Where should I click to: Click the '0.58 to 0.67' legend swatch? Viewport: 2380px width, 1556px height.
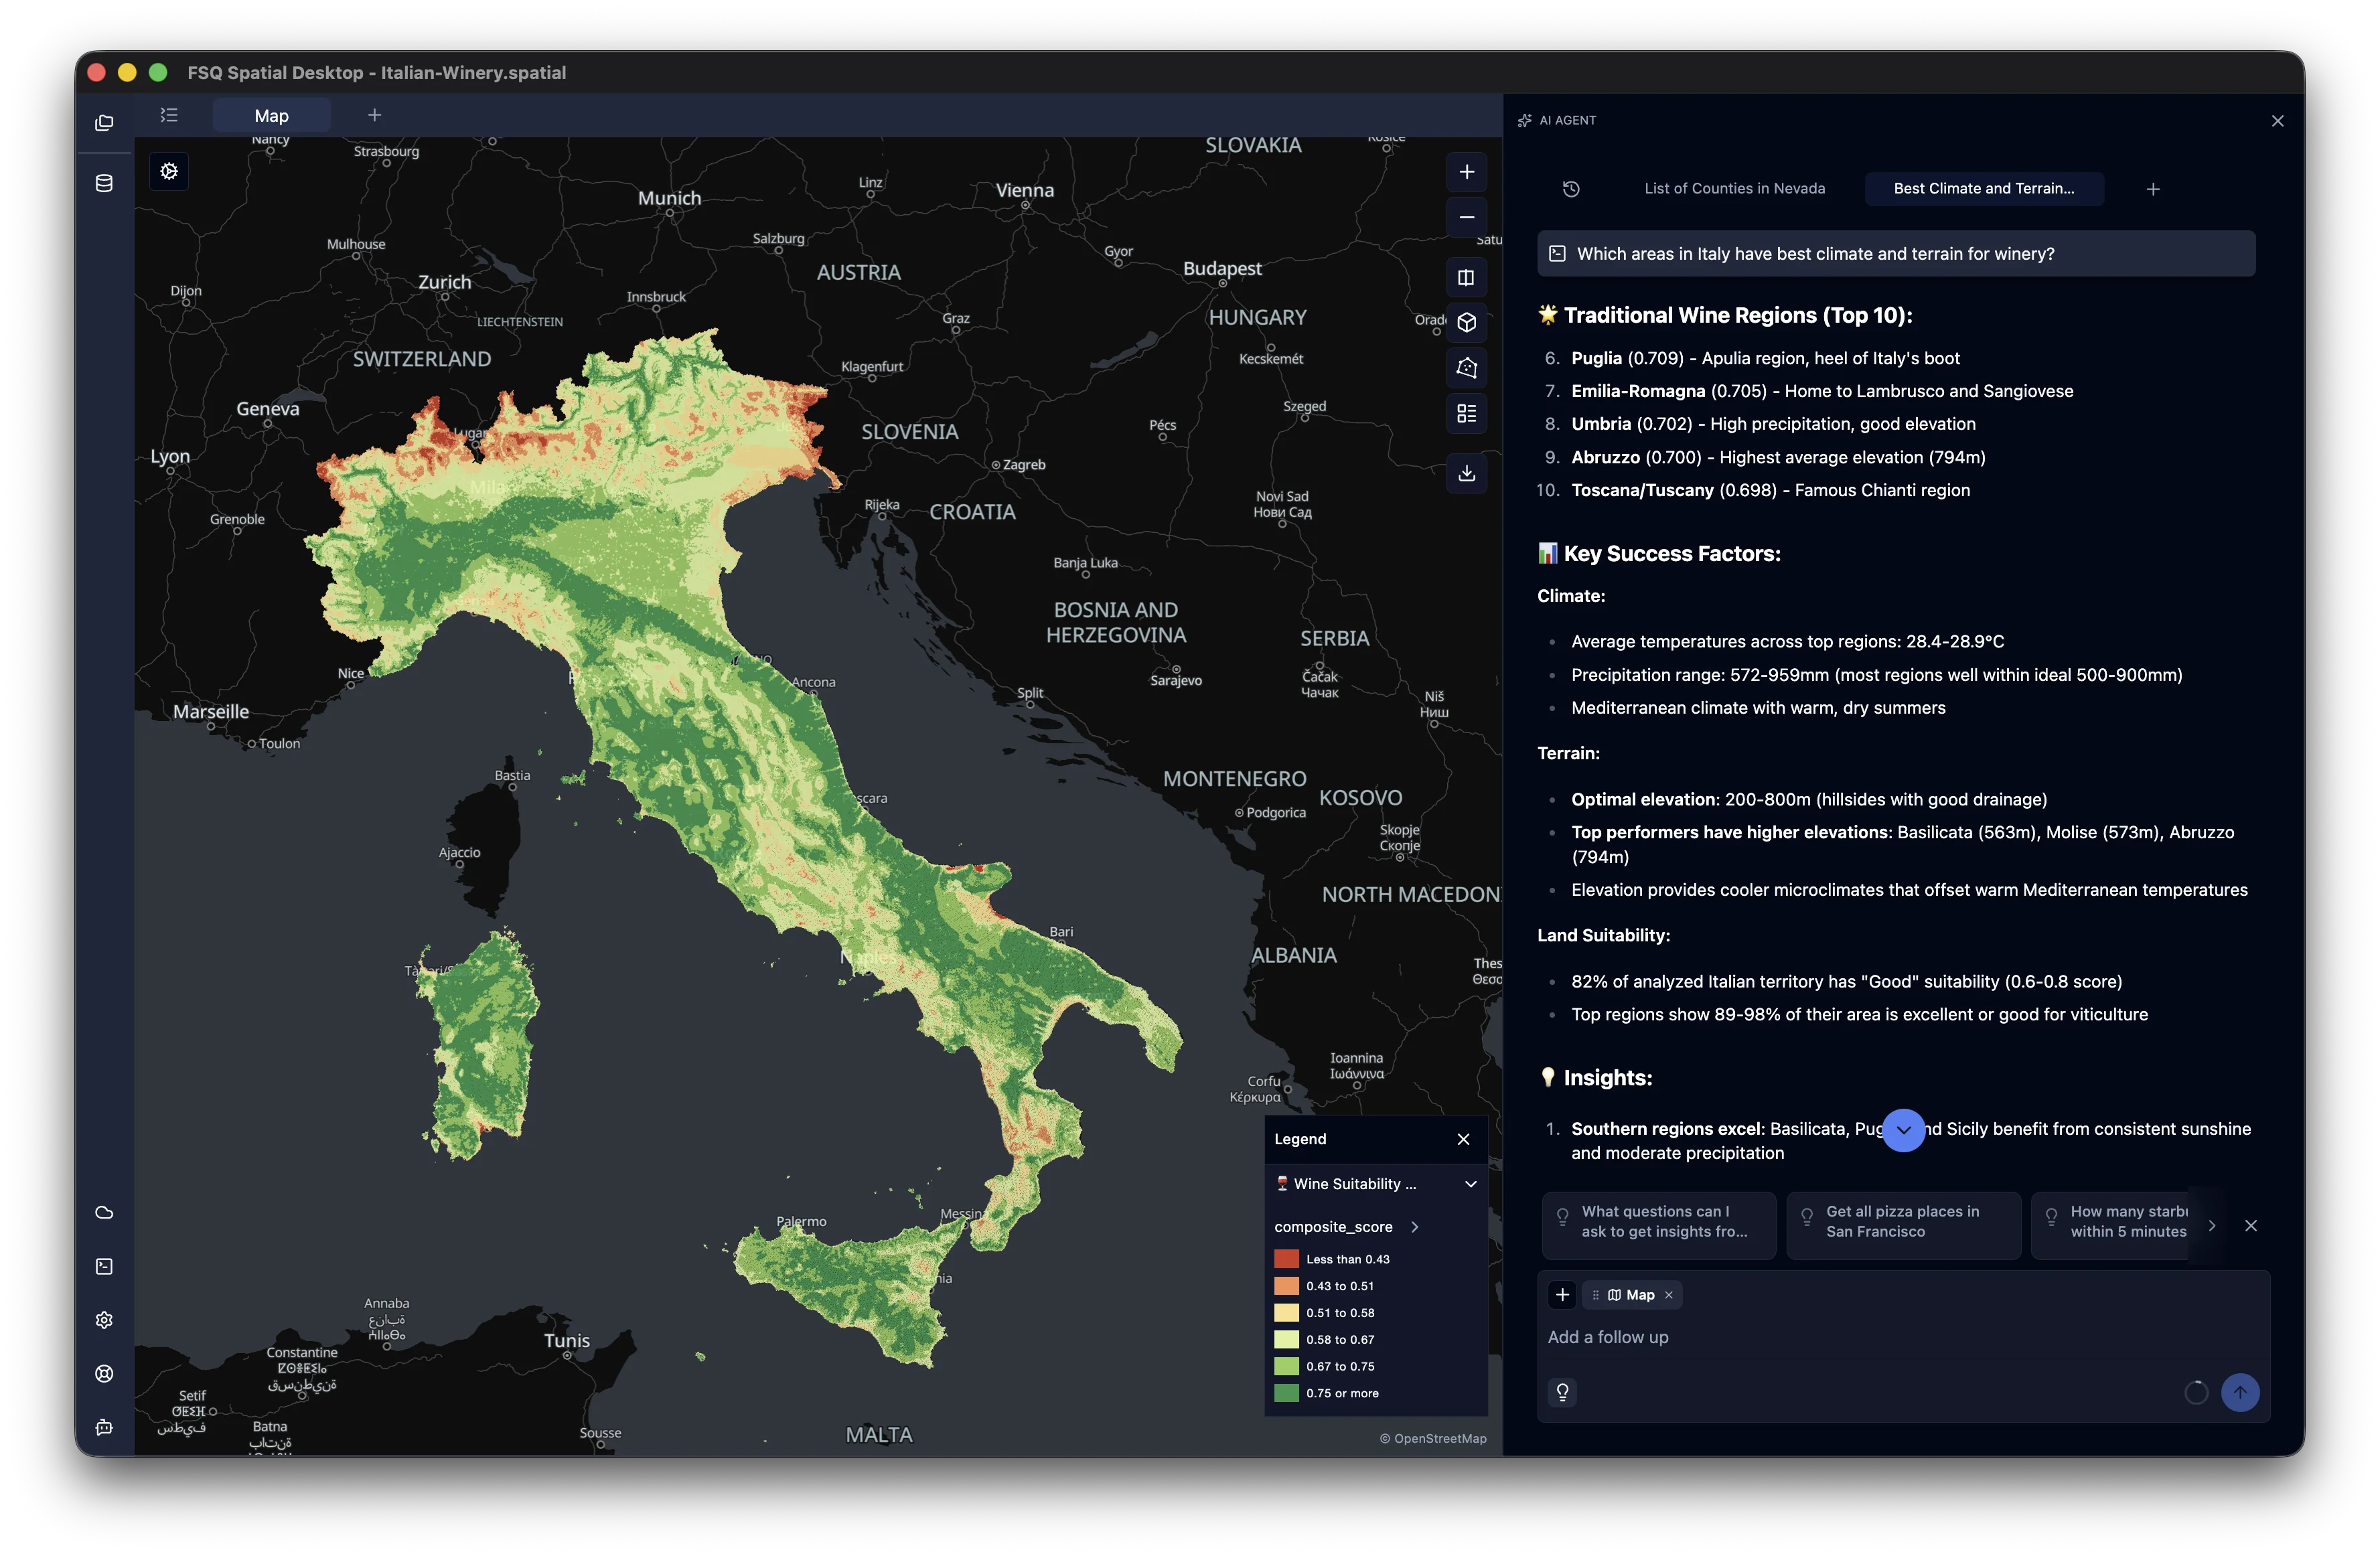[1286, 1340]
